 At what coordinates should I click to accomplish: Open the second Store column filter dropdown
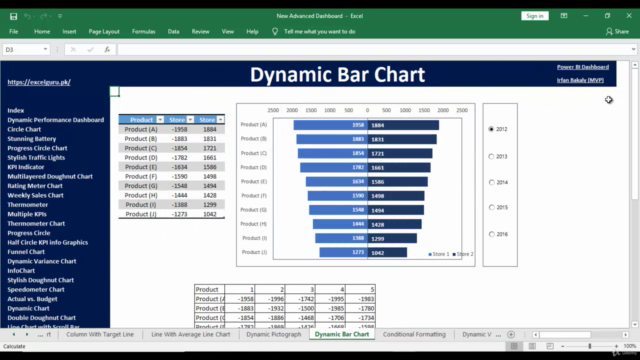click(x=220, y=120)
